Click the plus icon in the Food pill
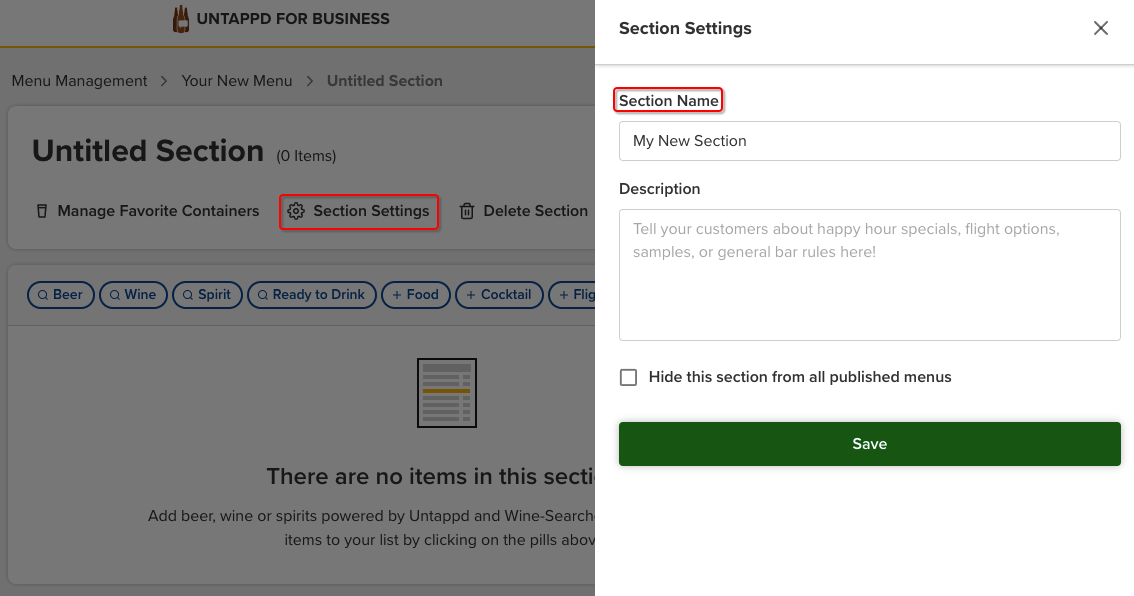The width and height of the screenshot is (1134, 596). [398, 294]
